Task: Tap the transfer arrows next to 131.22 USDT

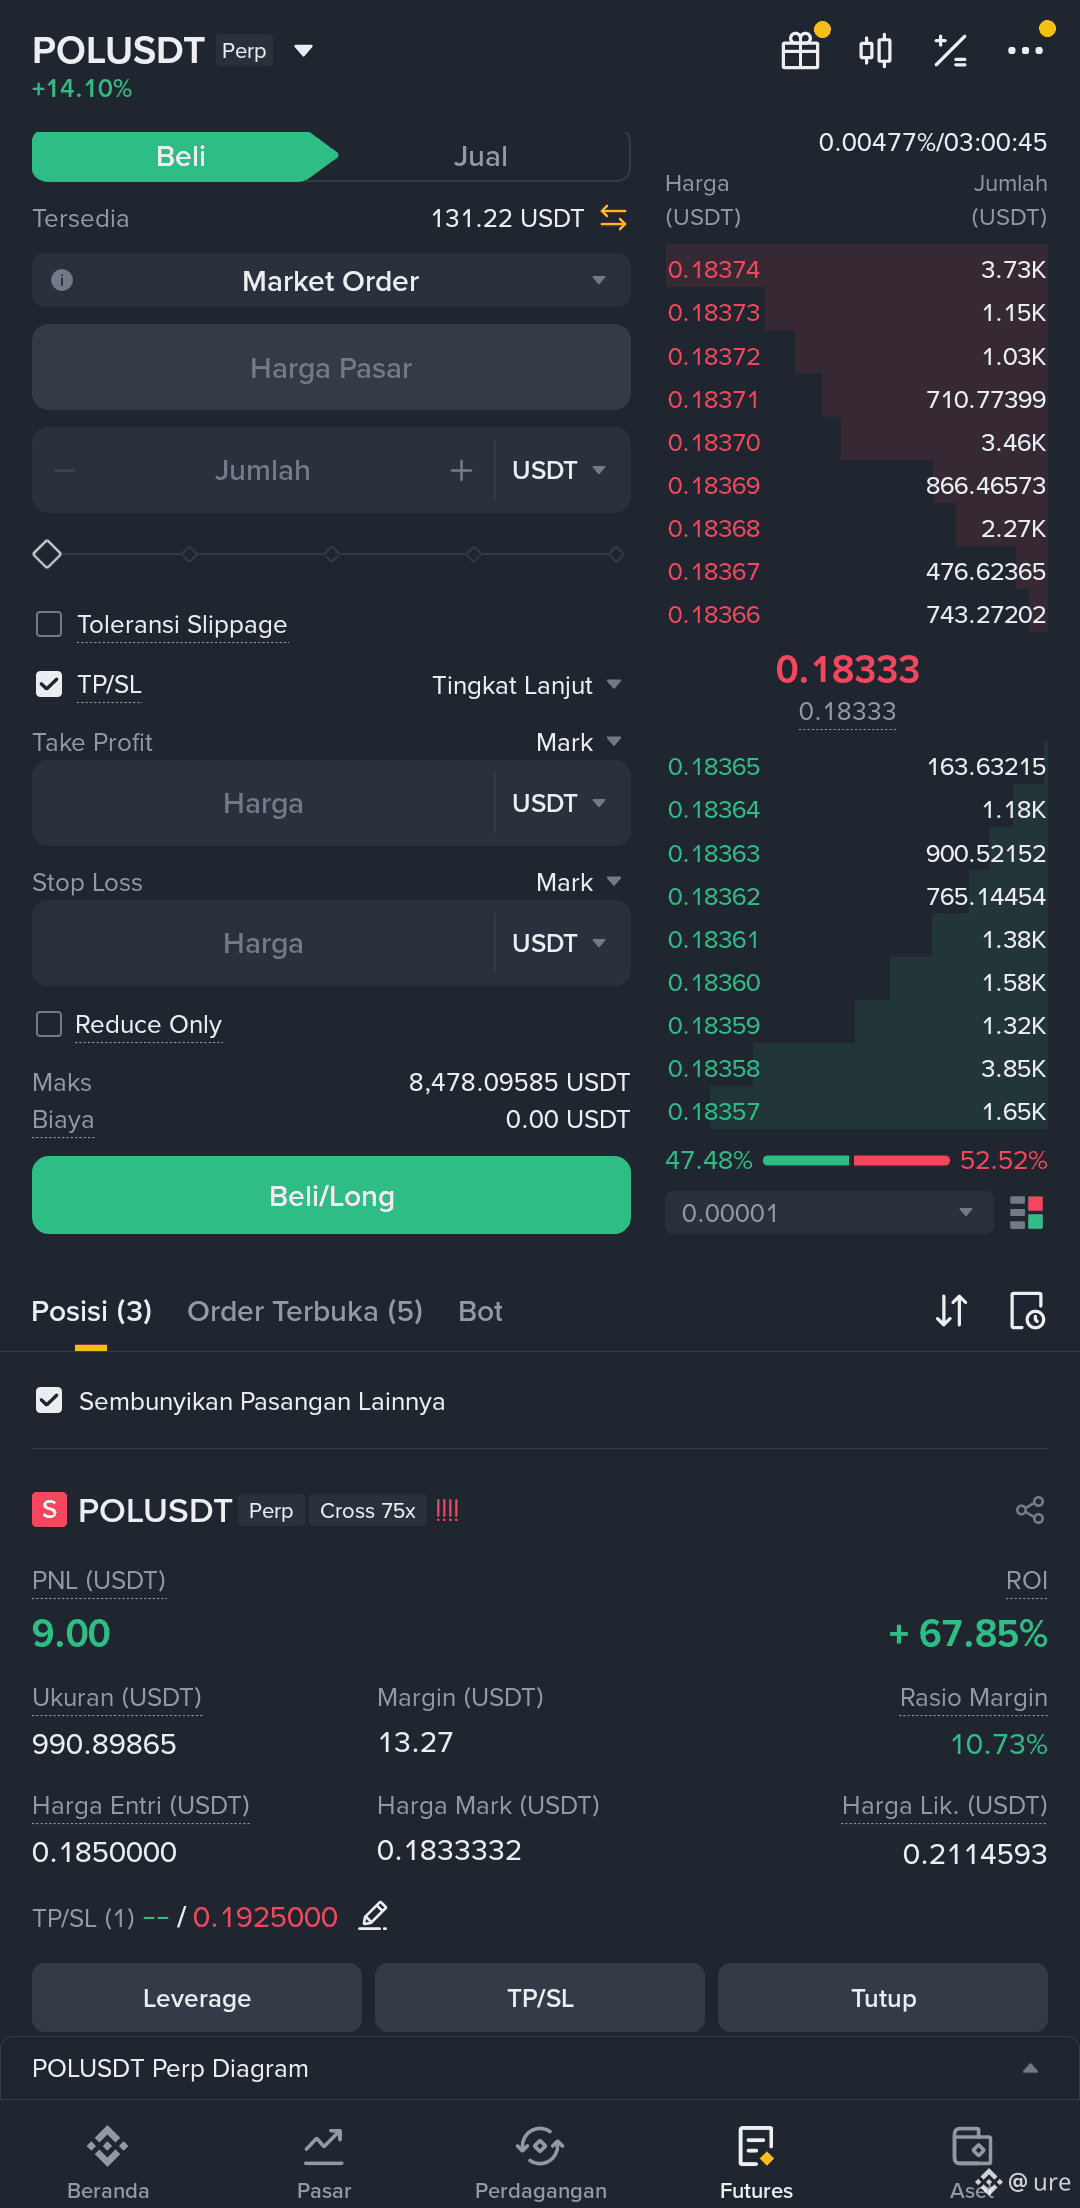Action: [613, 217]
